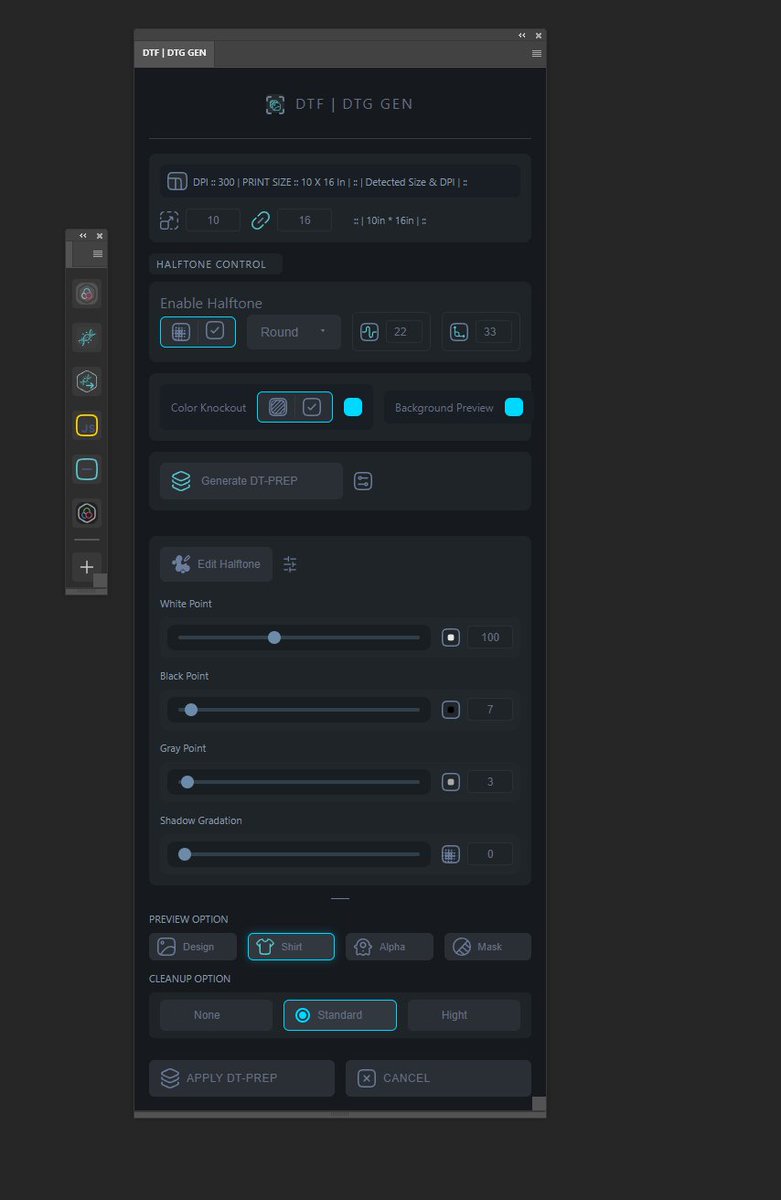
Task: Edit the Black Point value field 7
Action: click(x=490, y=710)
